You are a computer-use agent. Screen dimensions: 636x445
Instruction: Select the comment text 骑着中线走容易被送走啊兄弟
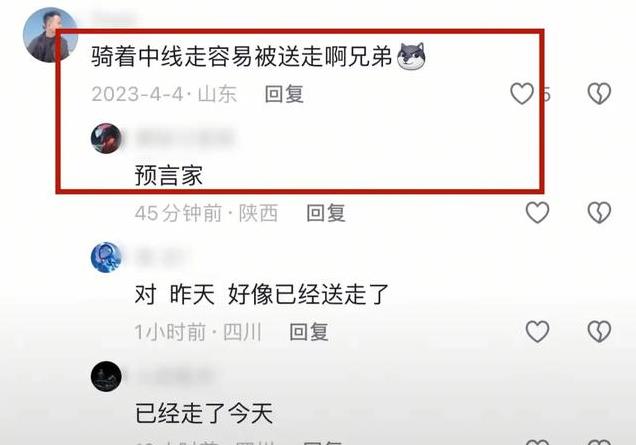pos(242,56)
